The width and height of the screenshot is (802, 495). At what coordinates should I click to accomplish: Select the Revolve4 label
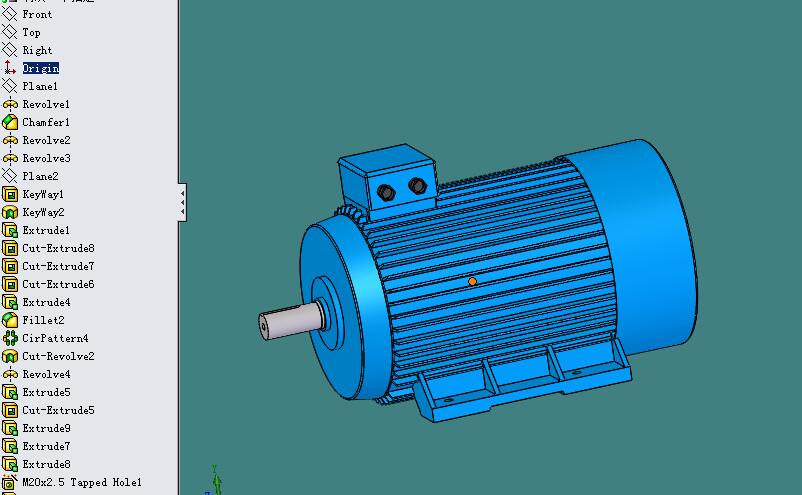[x=47, y=374]
